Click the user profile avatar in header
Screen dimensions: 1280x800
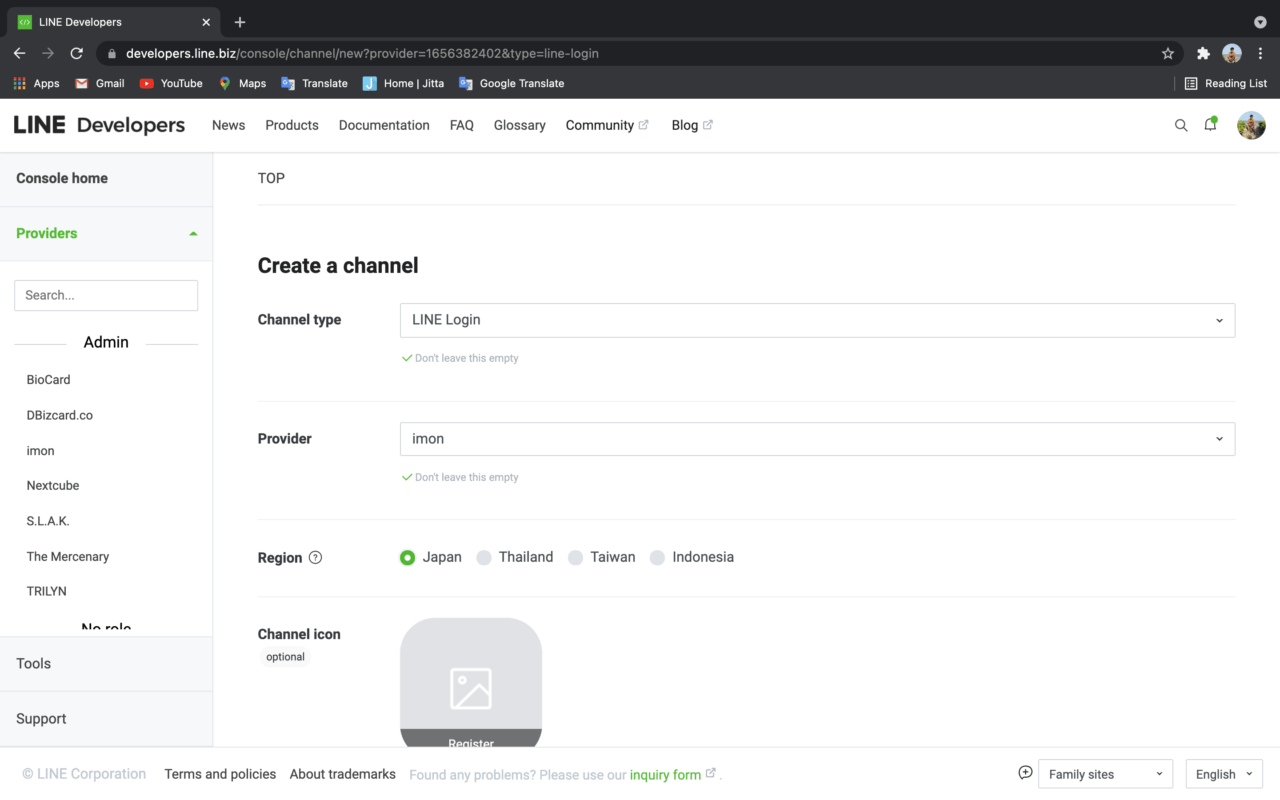[x=1251, y=125]
